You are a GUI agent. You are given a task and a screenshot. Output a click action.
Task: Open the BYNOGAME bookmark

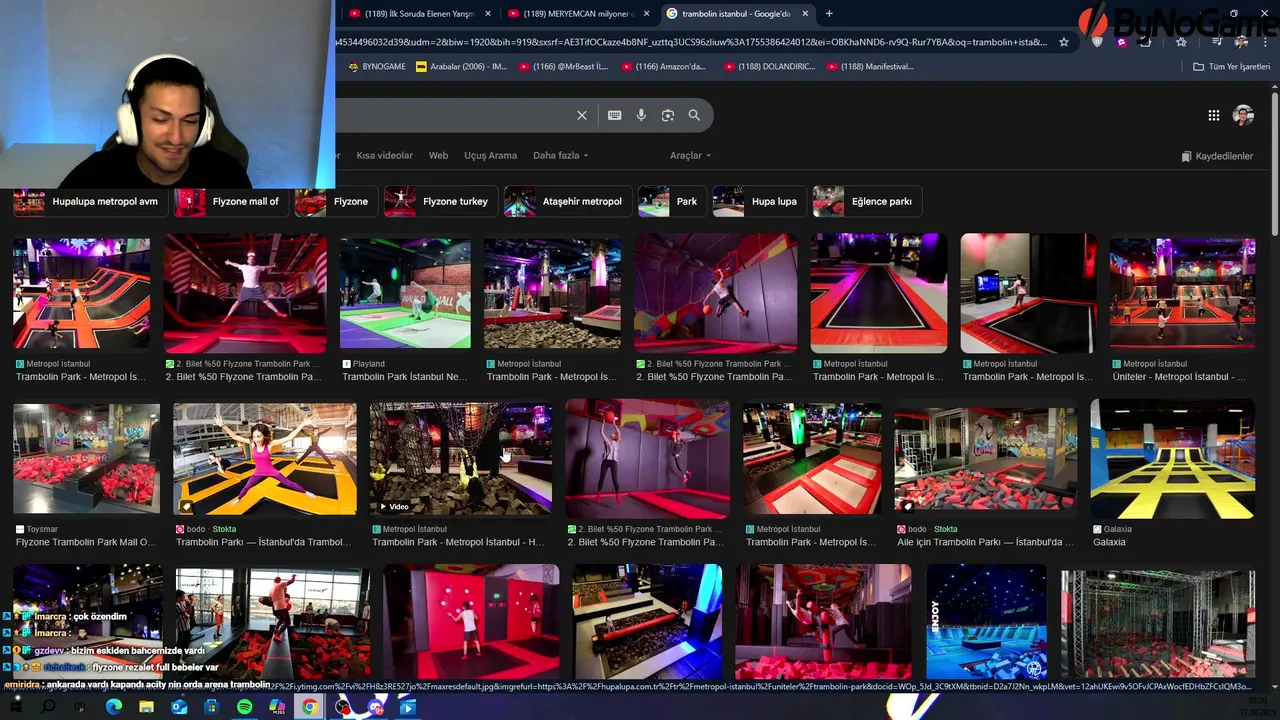377,67
